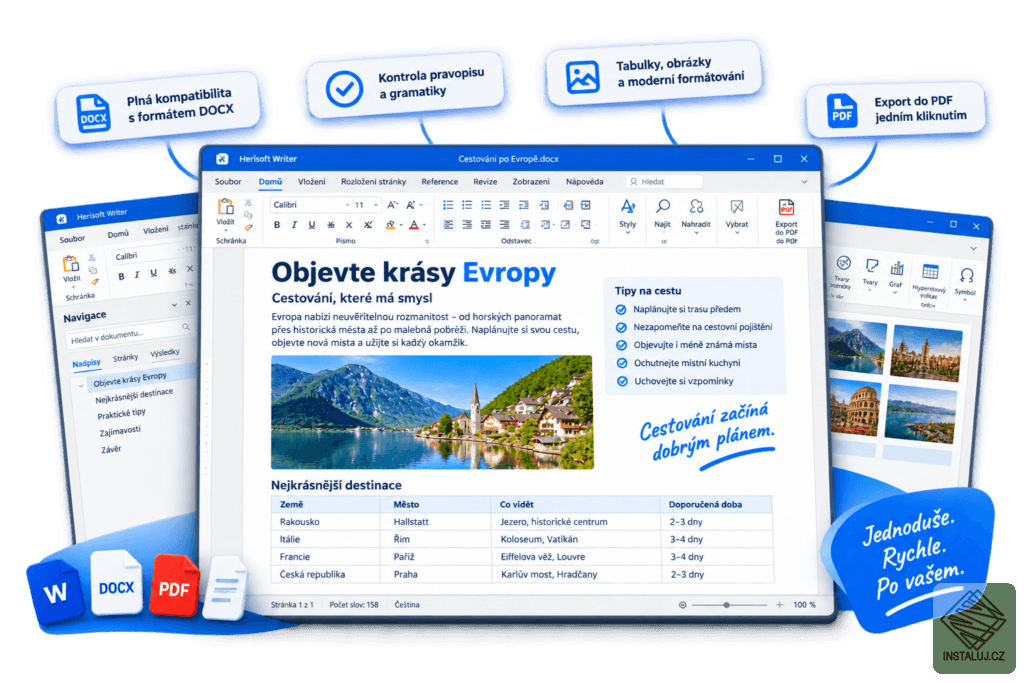Collapse the main ribbon with the chevron
Viewport: 1024px width, 683px height.
point(804,182)
